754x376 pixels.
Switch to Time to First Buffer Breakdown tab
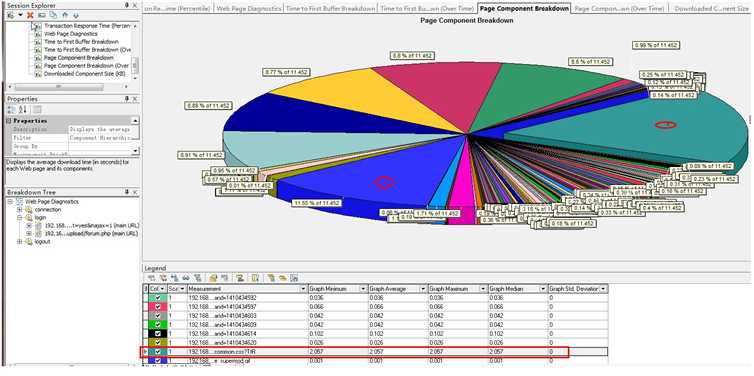pyautogui.click(x=330, y=8)
